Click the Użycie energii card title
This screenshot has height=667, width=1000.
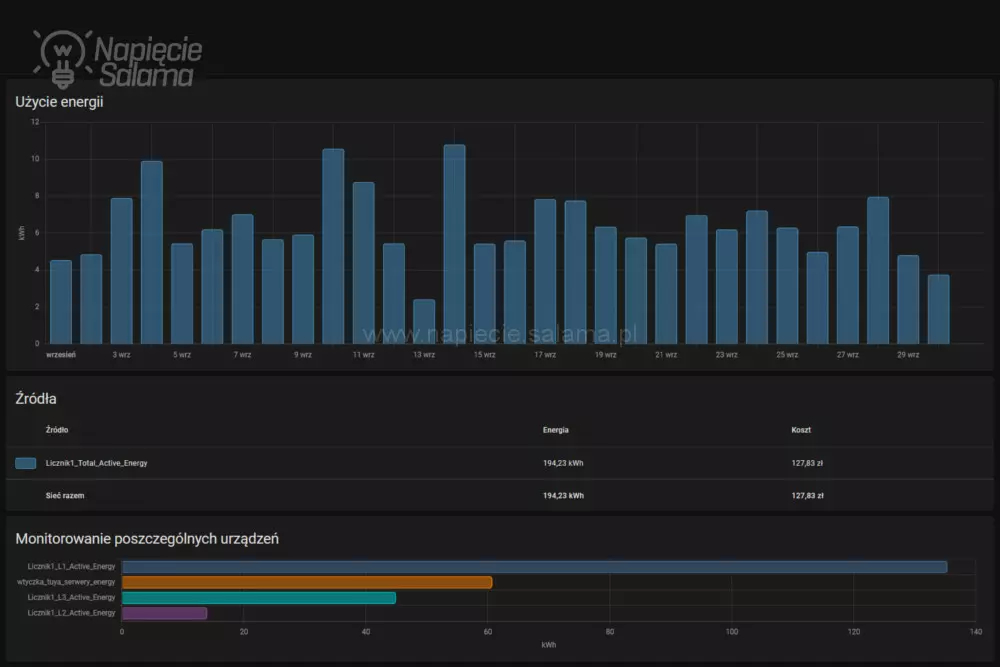coord(59,101)
